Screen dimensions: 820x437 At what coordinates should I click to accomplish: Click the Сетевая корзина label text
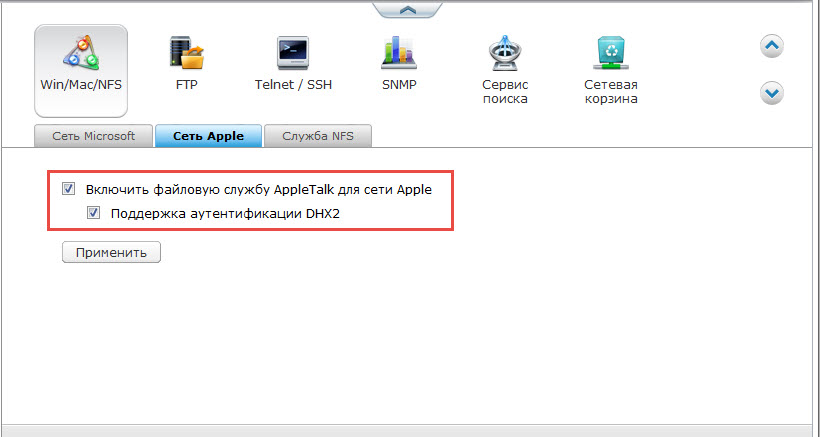point(611,91)
